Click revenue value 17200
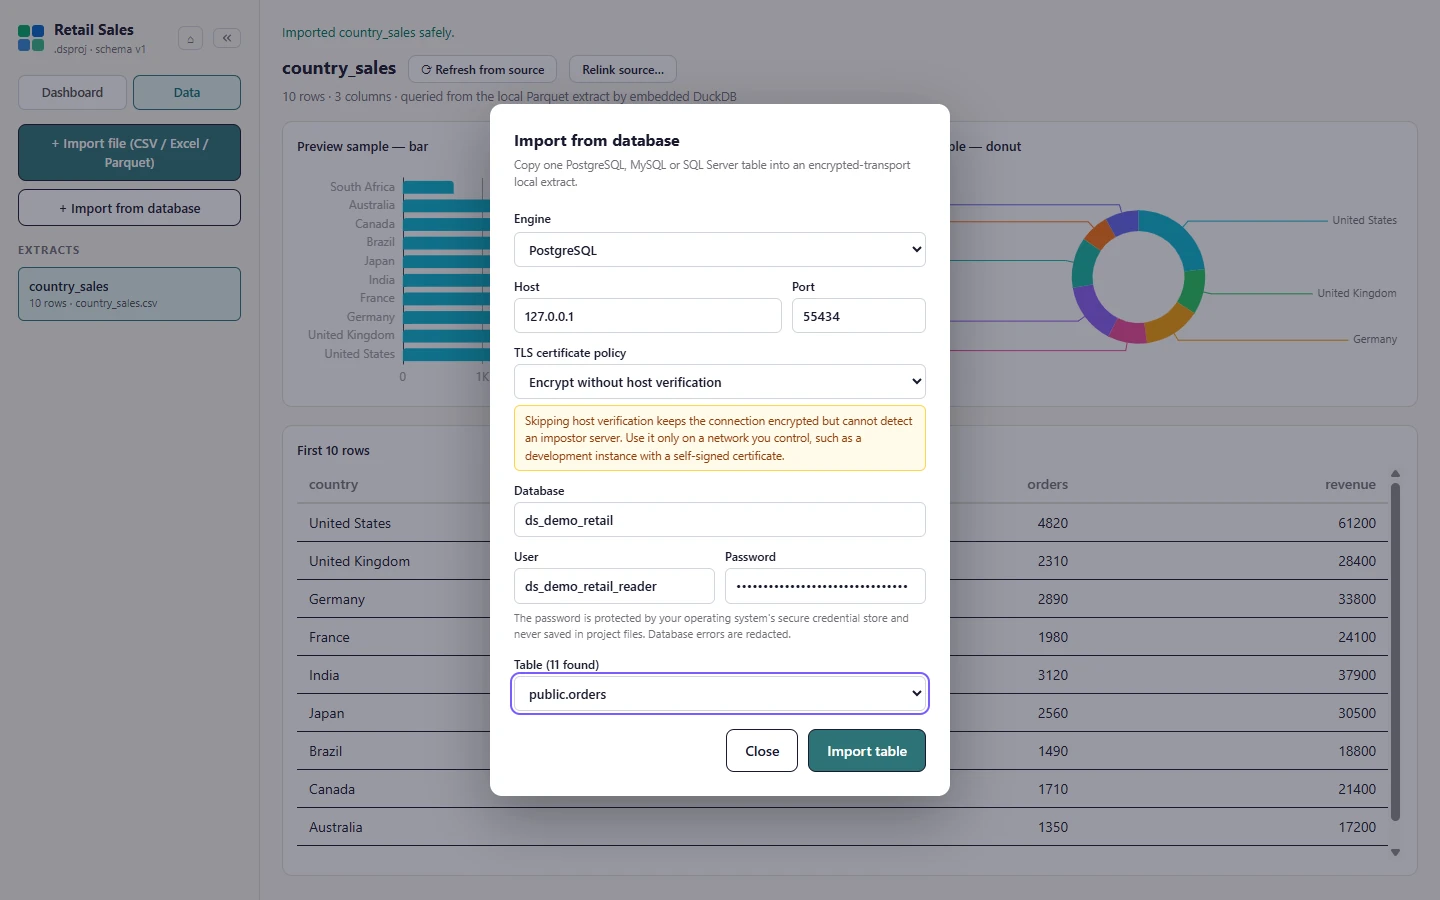Image resolution: width=1440 pixels, height=900 pixels. 1357,827
